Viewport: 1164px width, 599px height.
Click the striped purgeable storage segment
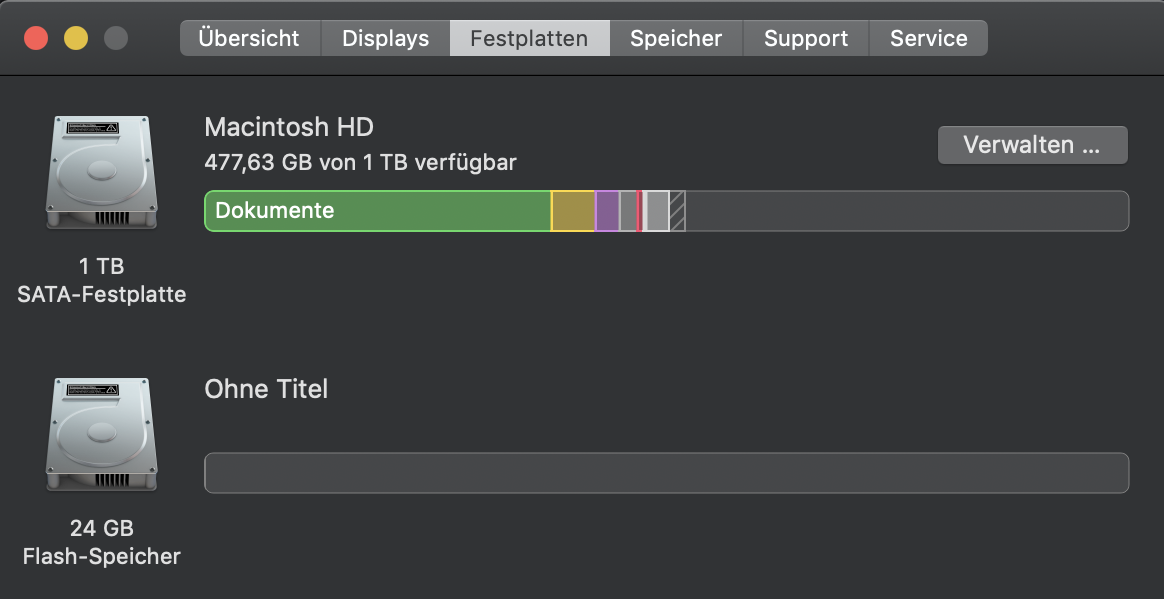[x=677, y=211]
